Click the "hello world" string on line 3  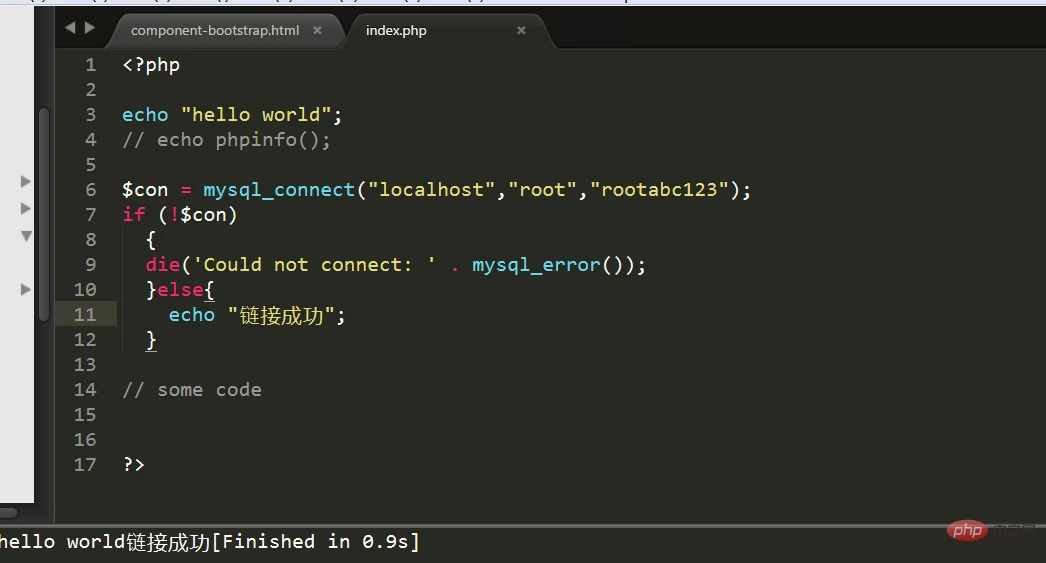pyautogui.click(x=256, y=115)
